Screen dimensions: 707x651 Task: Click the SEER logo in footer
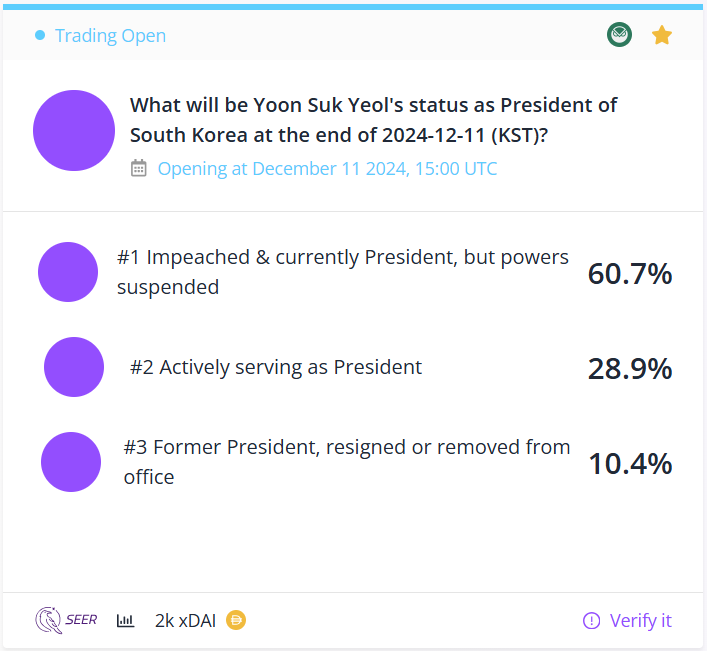tap(66, 620)
